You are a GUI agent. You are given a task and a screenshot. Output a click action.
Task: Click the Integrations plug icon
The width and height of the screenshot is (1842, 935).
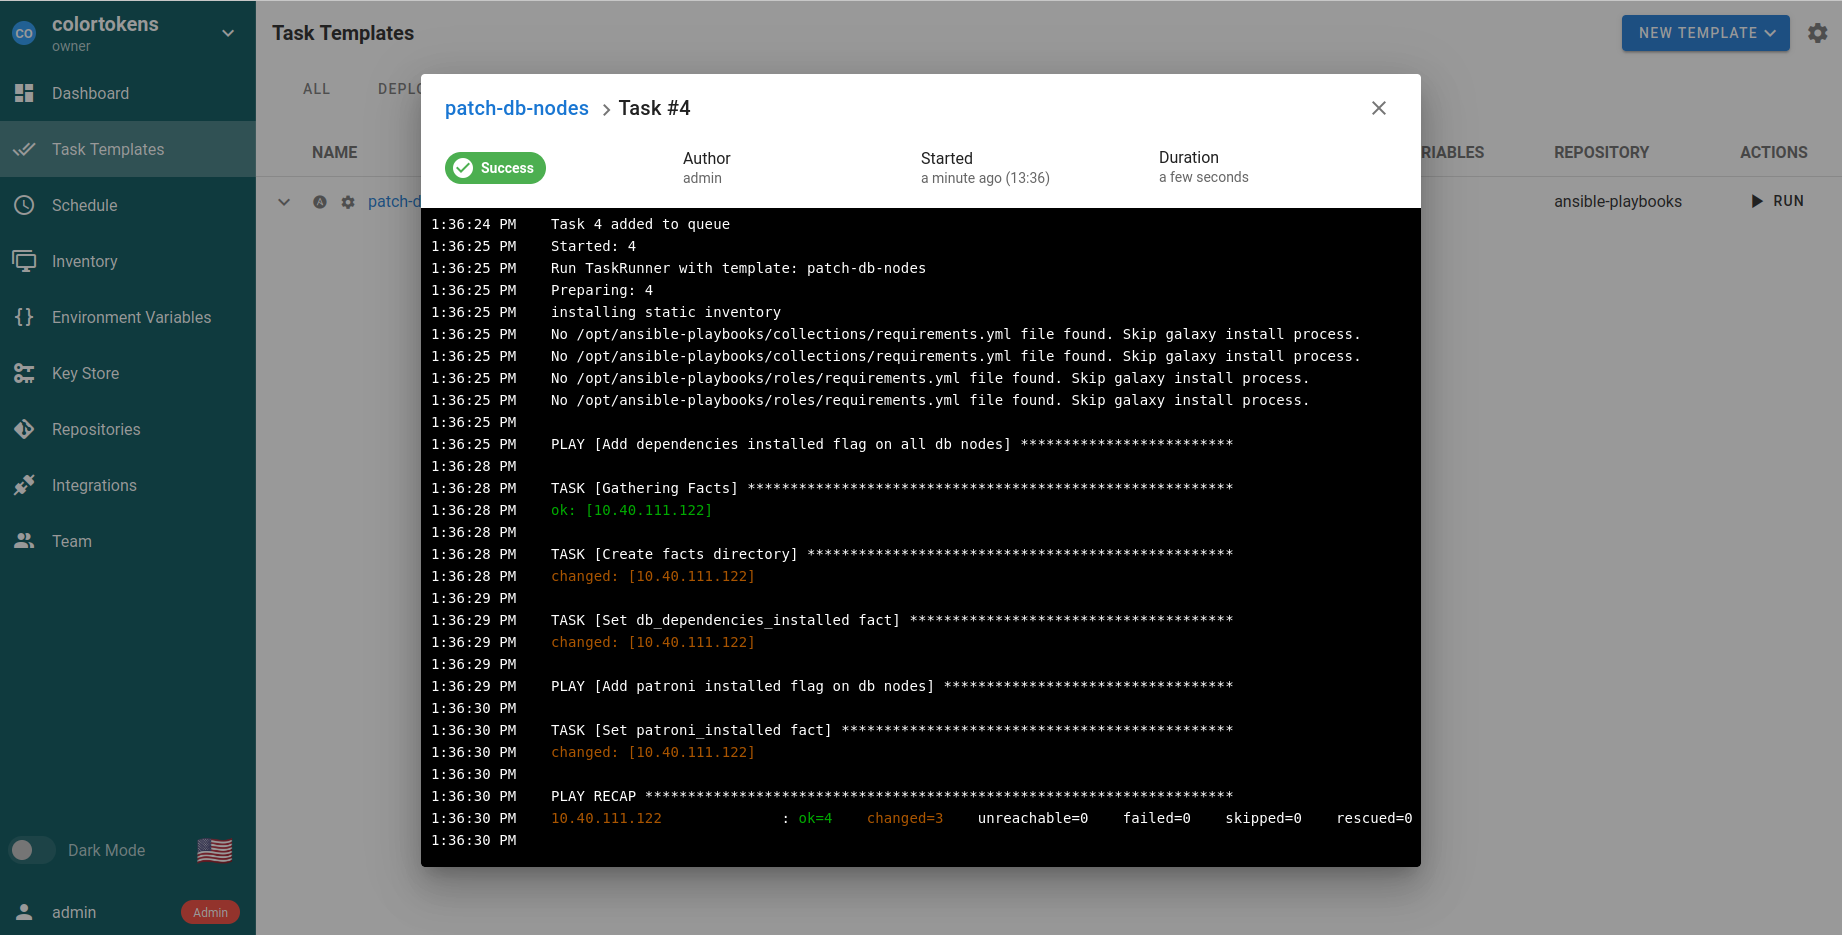[x=24, y=485]
